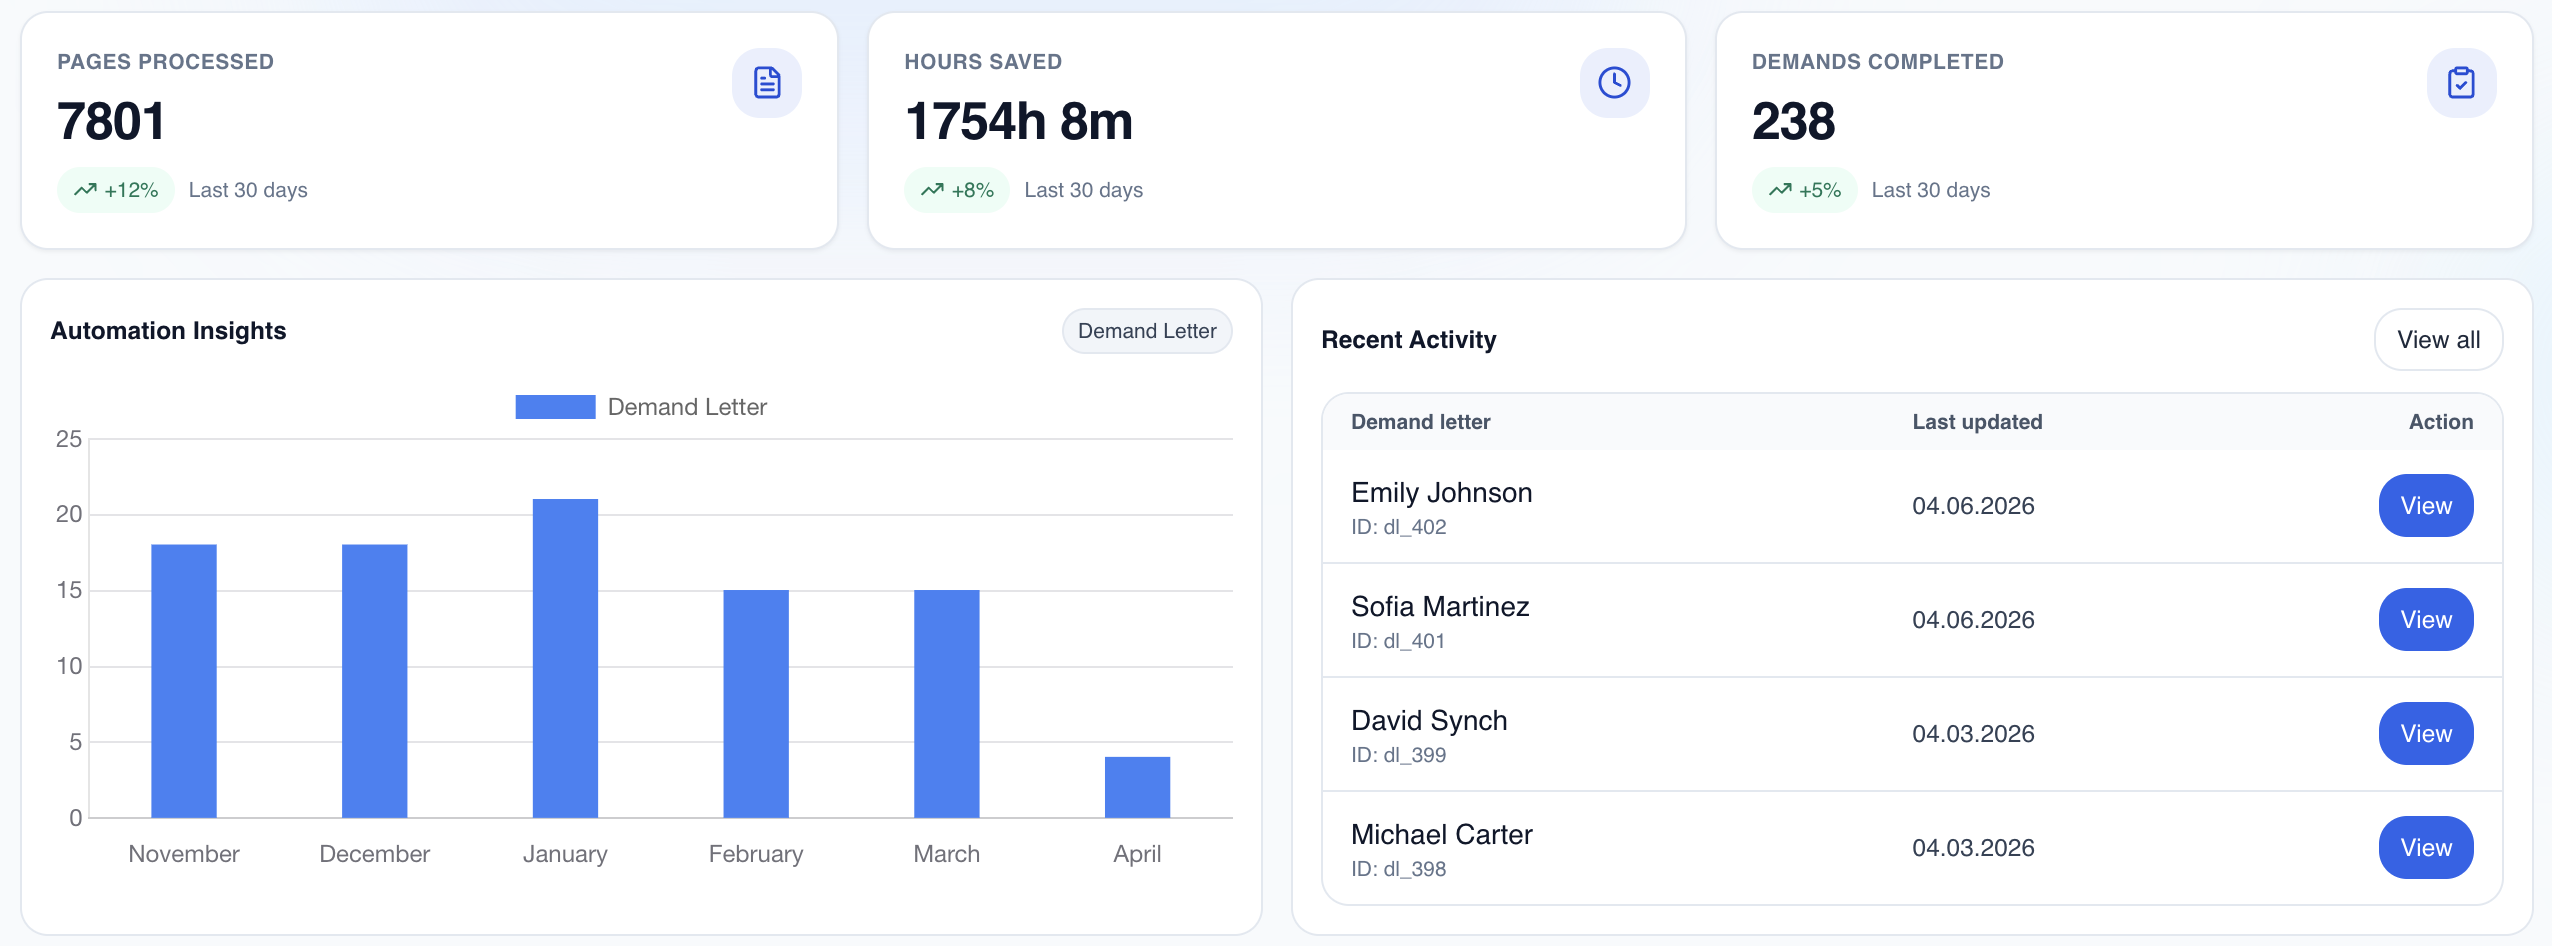Viewport: 2552px width, 946px height.
Task: Select the Demand Letter filter pill
Action: coord(1146,331)
